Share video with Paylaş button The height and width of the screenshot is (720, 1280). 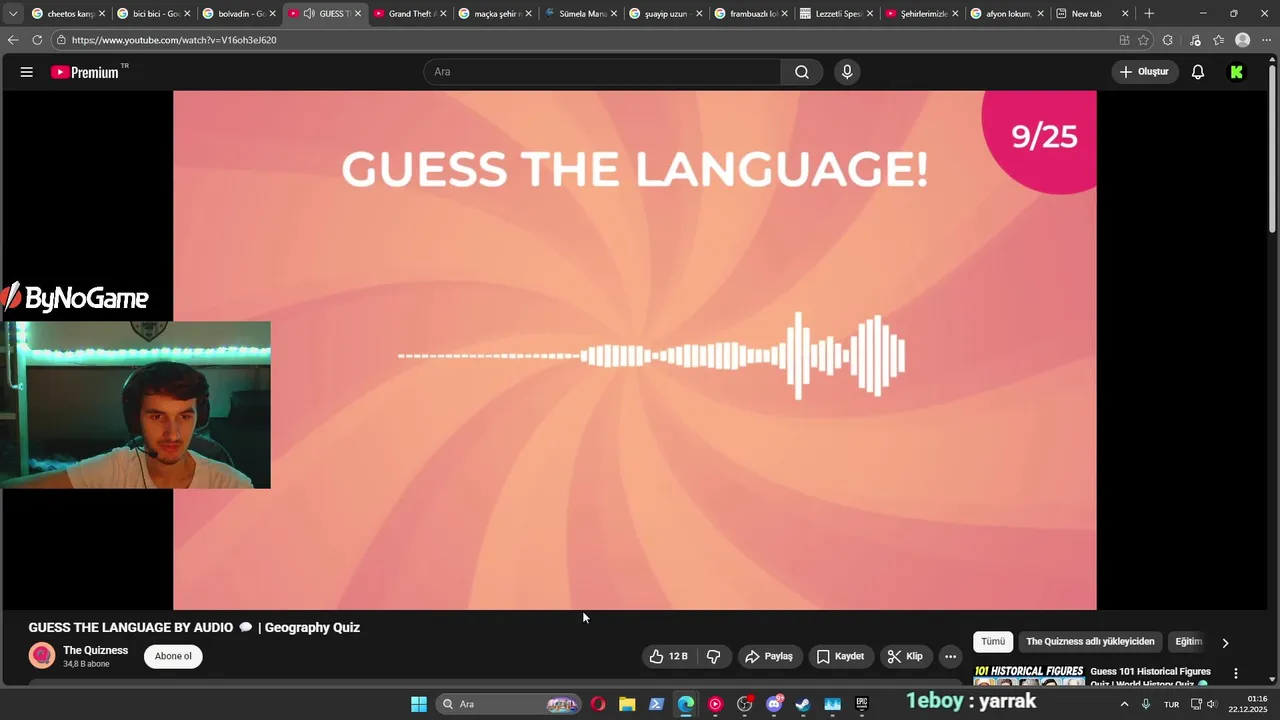[769, 656]
